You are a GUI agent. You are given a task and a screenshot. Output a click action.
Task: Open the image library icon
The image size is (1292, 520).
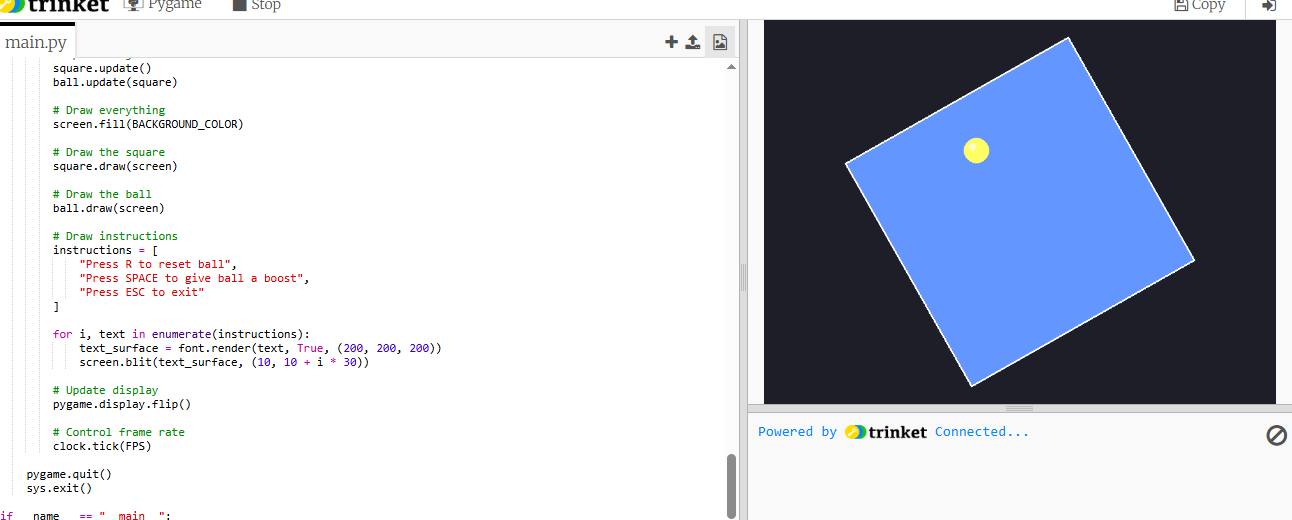click(x=719, y=42)
